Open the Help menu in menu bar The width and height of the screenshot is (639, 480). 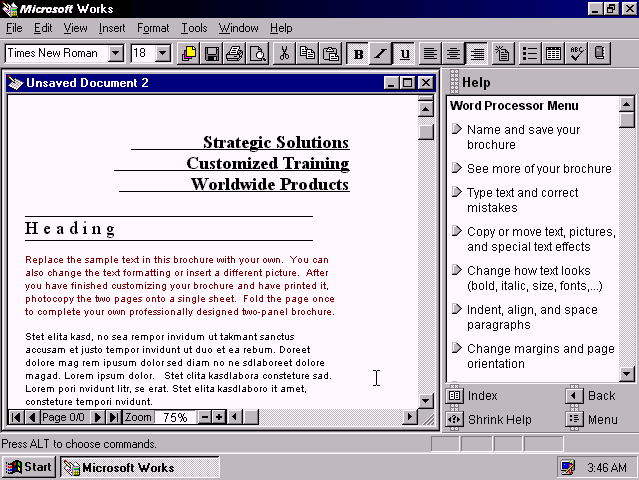pyautogui.click(x=281, y=28)
